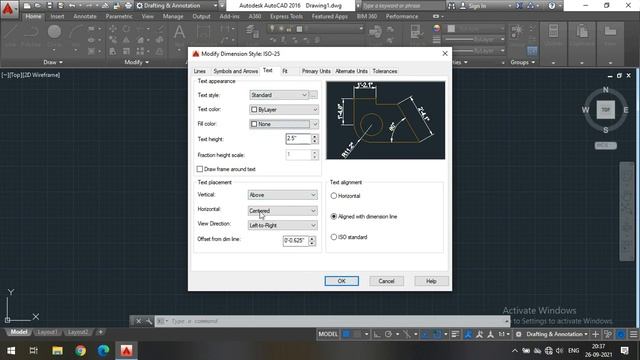Open the Fill color None dropdown
640x360 pixels.
(284, 124)
